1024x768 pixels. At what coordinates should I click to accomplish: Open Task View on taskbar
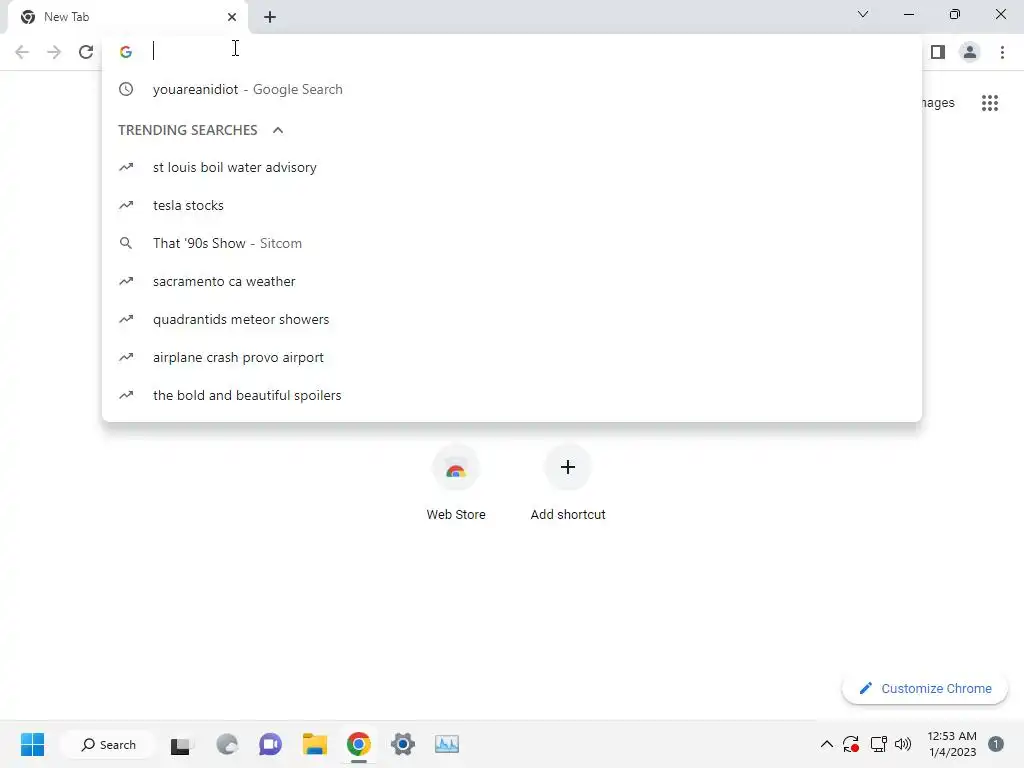181,745
